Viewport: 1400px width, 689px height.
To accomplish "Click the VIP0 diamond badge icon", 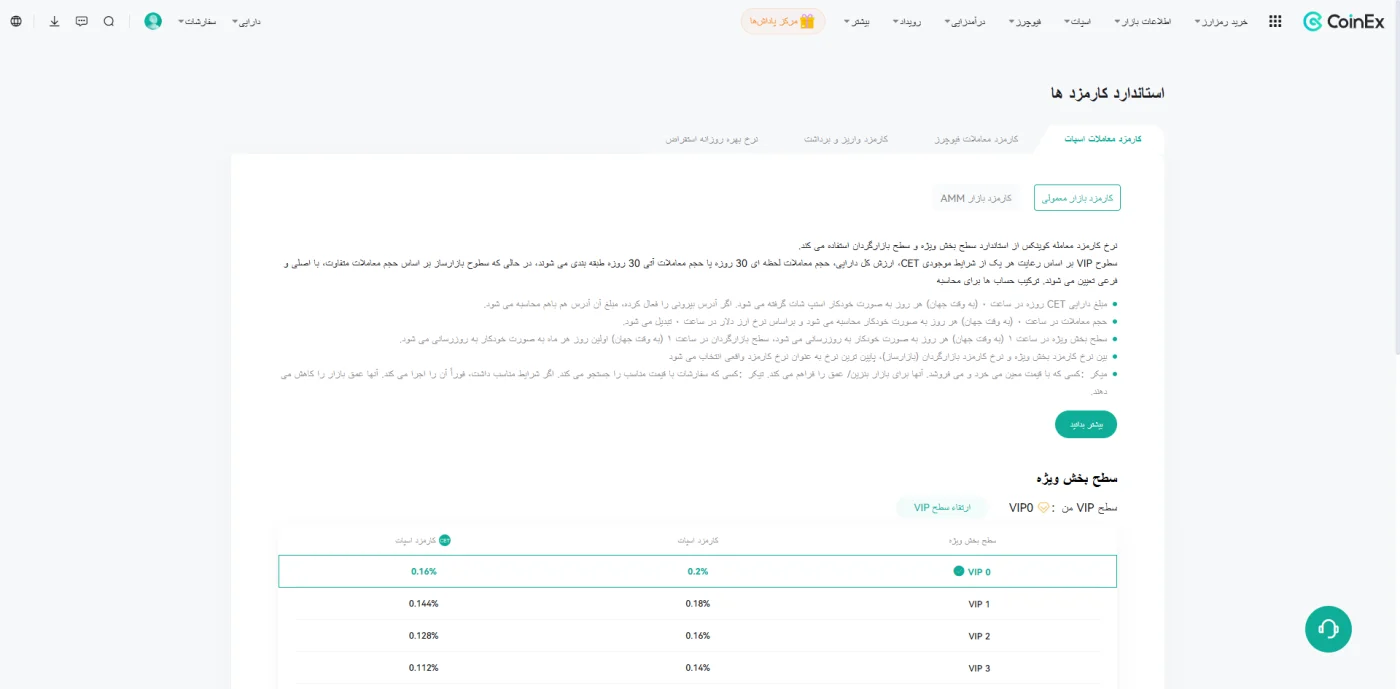I will coord(1043,508).
